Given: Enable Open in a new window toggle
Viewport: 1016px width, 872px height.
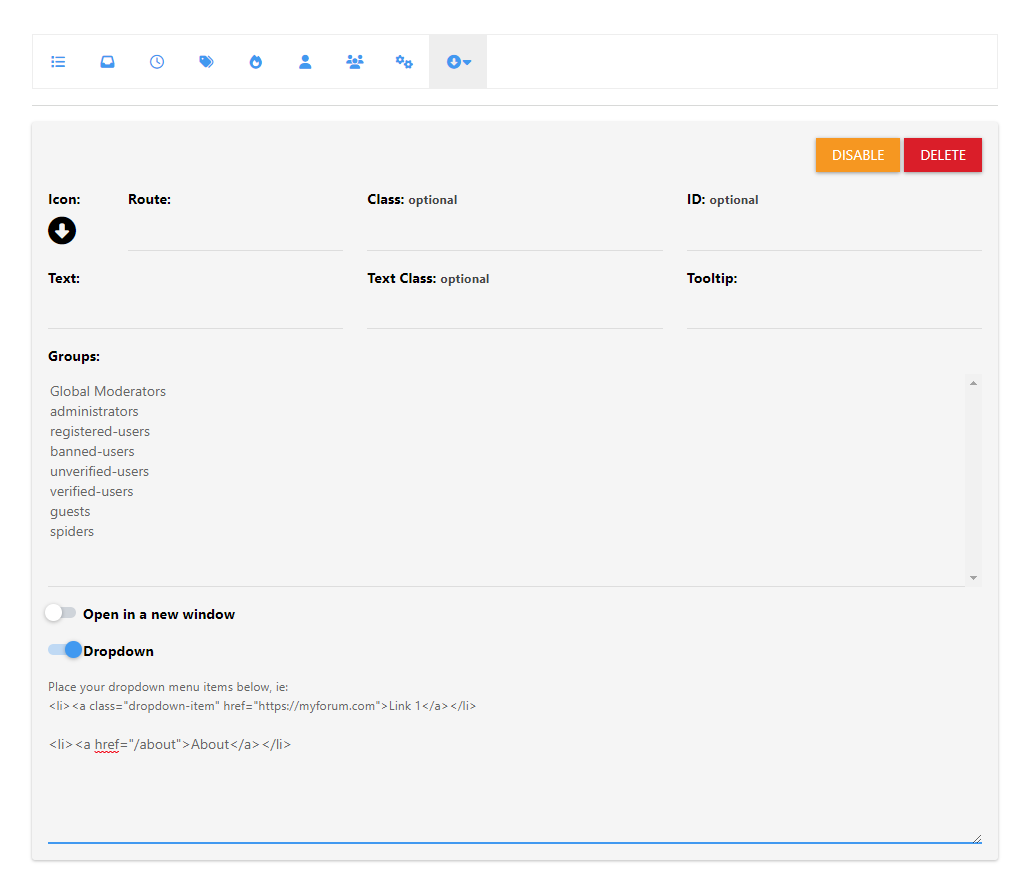Looking at the screenshot, I should click(60, 613).
